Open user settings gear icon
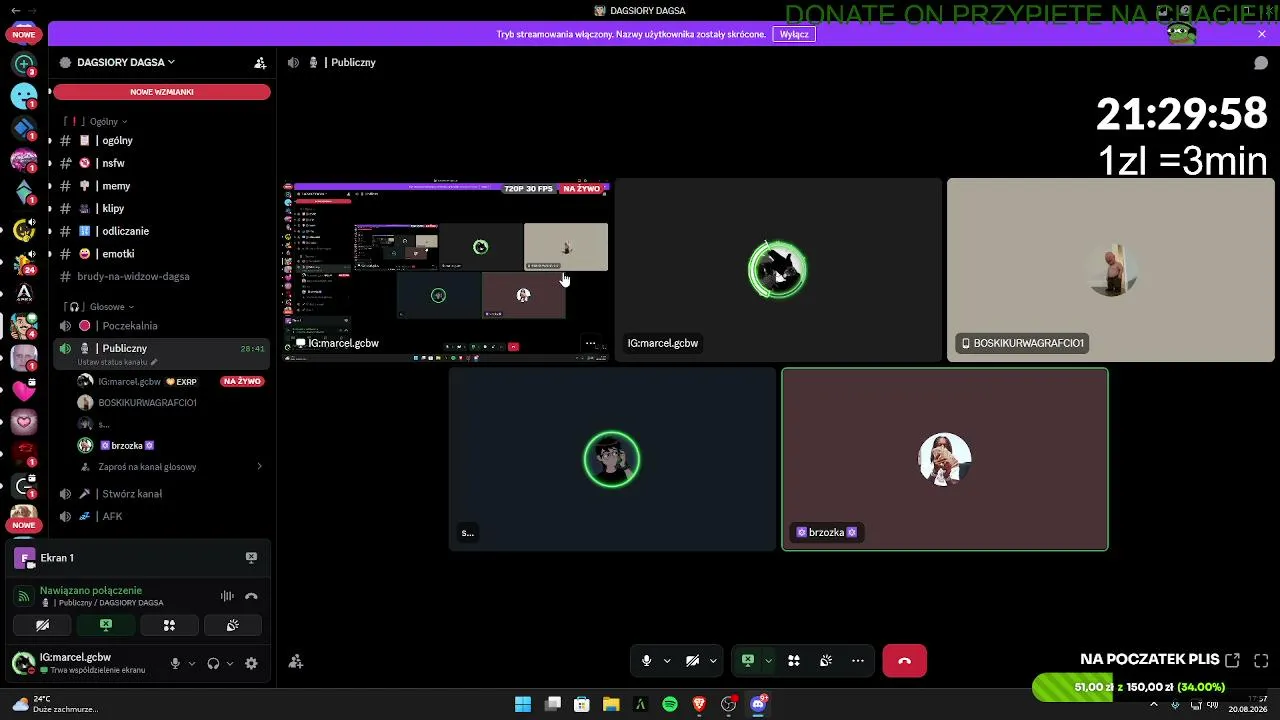 point(251,663)
